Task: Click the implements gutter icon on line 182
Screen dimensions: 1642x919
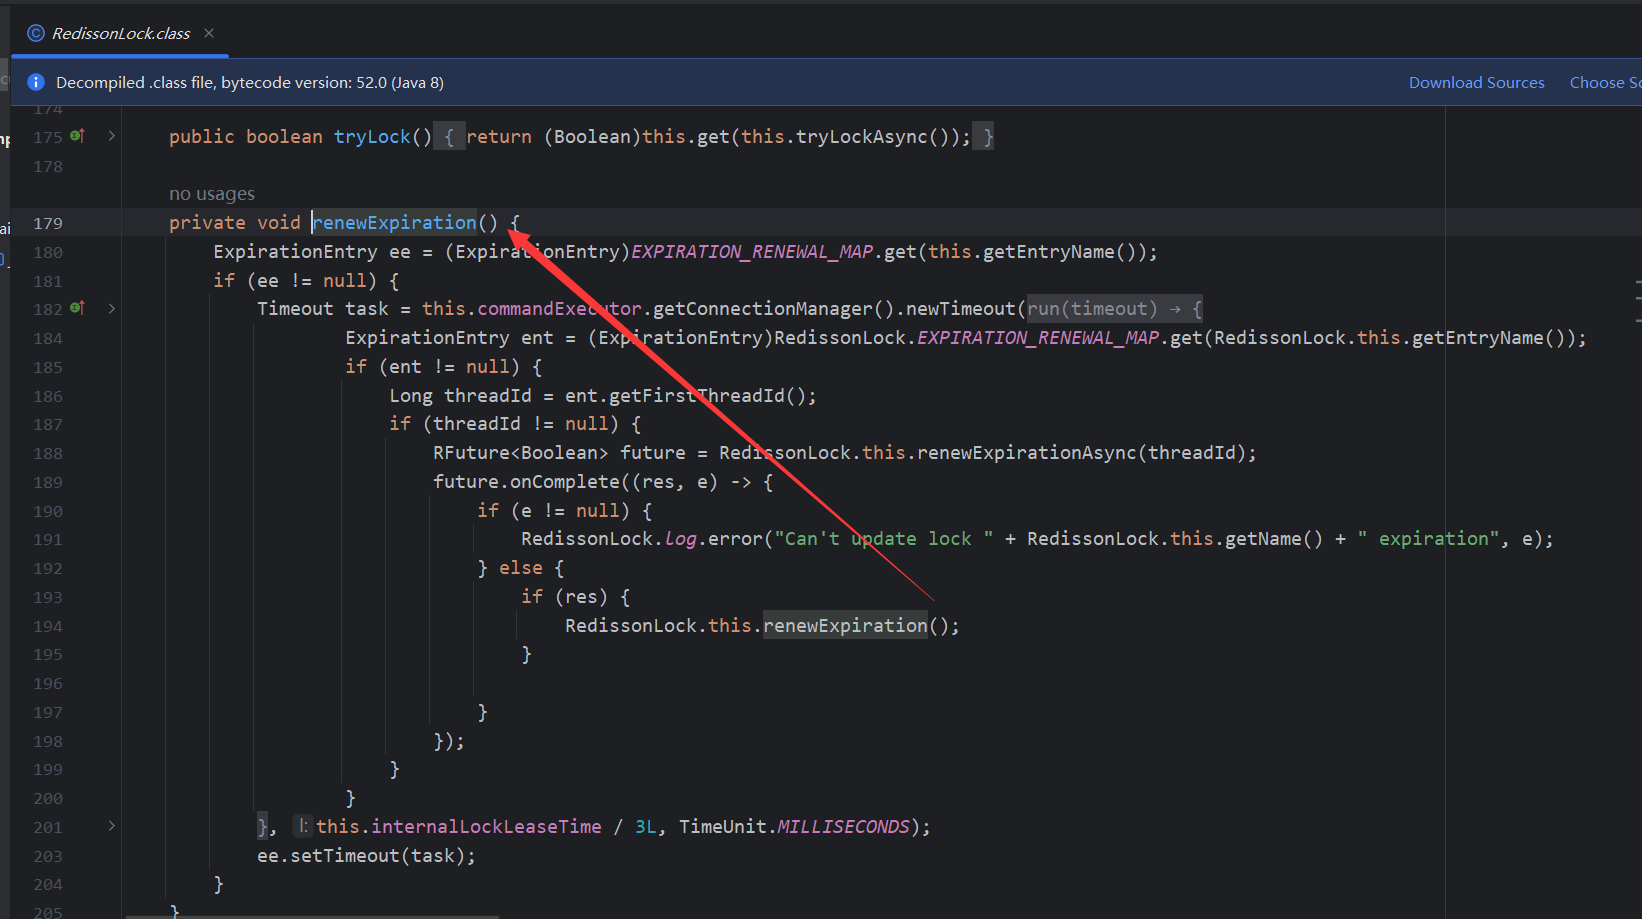Action: pos(77,308)
